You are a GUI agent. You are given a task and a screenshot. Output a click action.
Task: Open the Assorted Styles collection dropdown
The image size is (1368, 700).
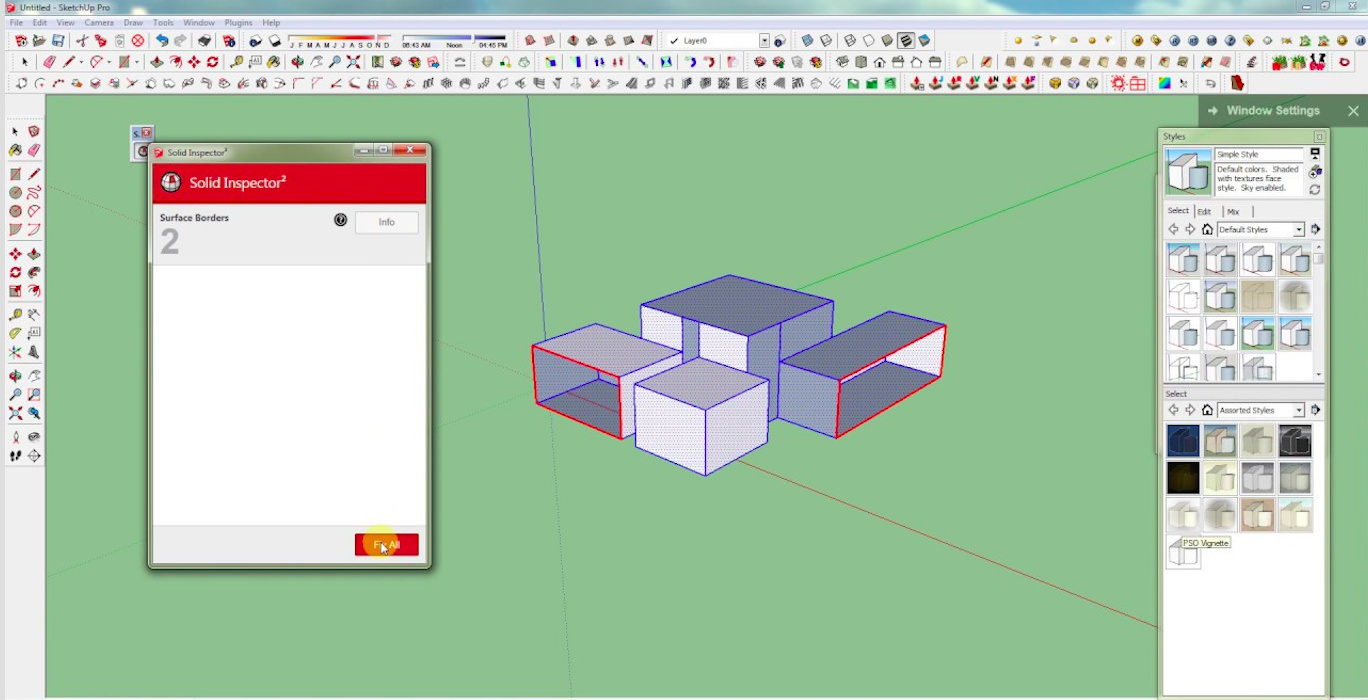click(1299, 410)
